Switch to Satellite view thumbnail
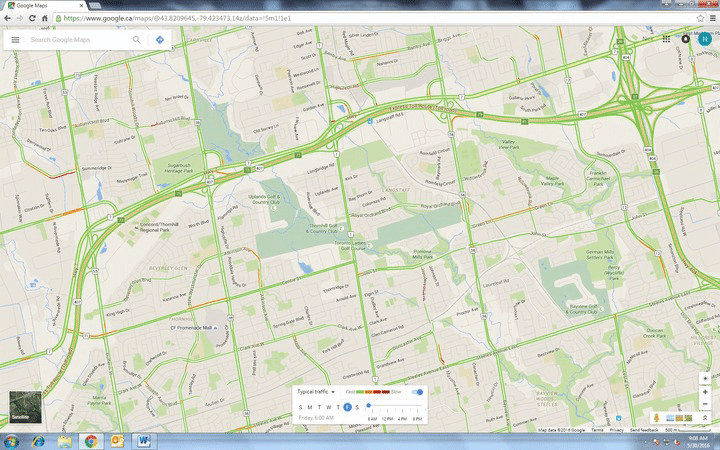The image size is (720, 450). 21,404
